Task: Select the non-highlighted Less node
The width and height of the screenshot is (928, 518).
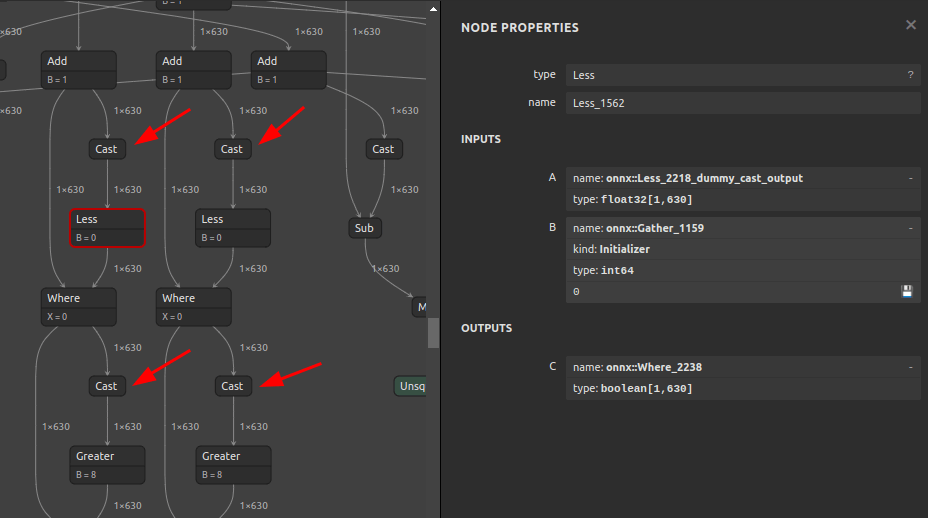Action: (233, 228)
